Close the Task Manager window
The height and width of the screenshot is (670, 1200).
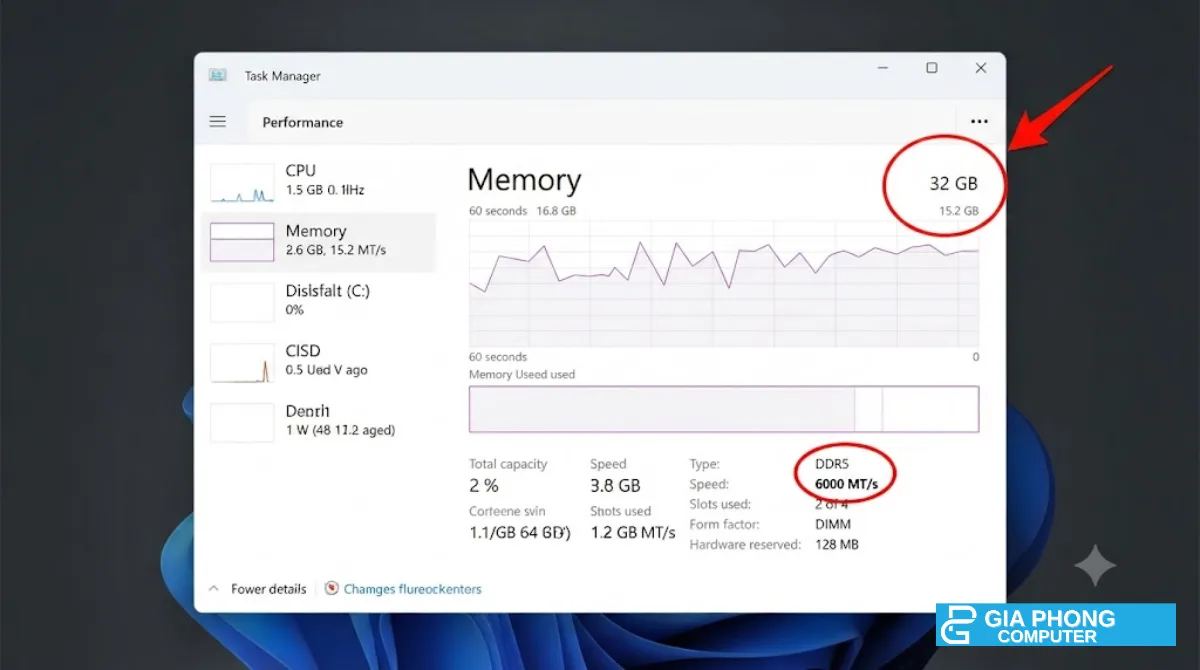(981, 68)
